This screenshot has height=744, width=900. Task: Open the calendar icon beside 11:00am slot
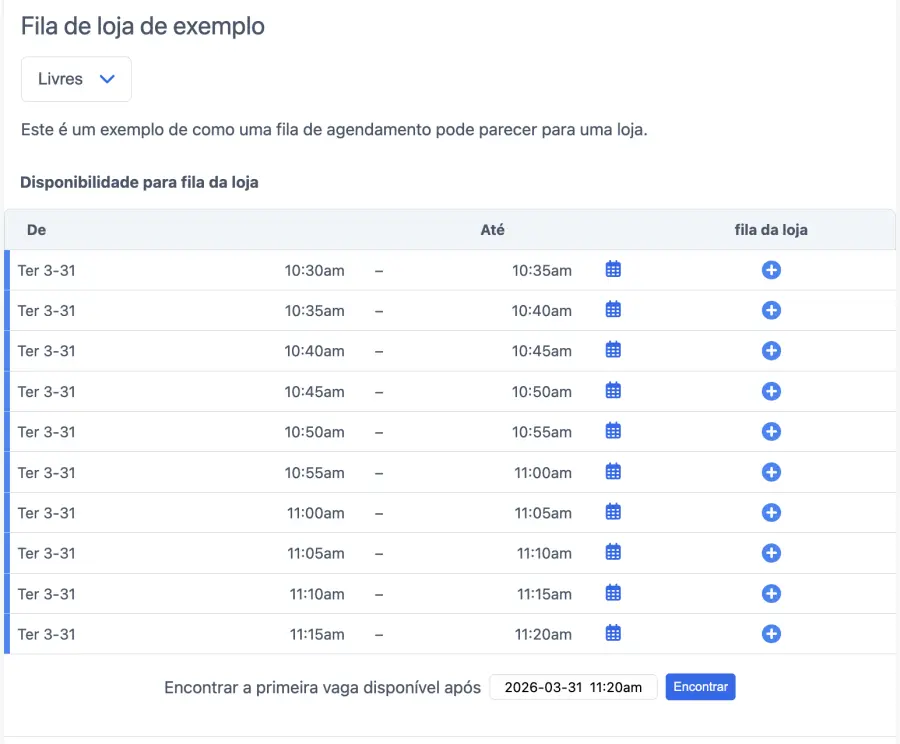[613, 512]
